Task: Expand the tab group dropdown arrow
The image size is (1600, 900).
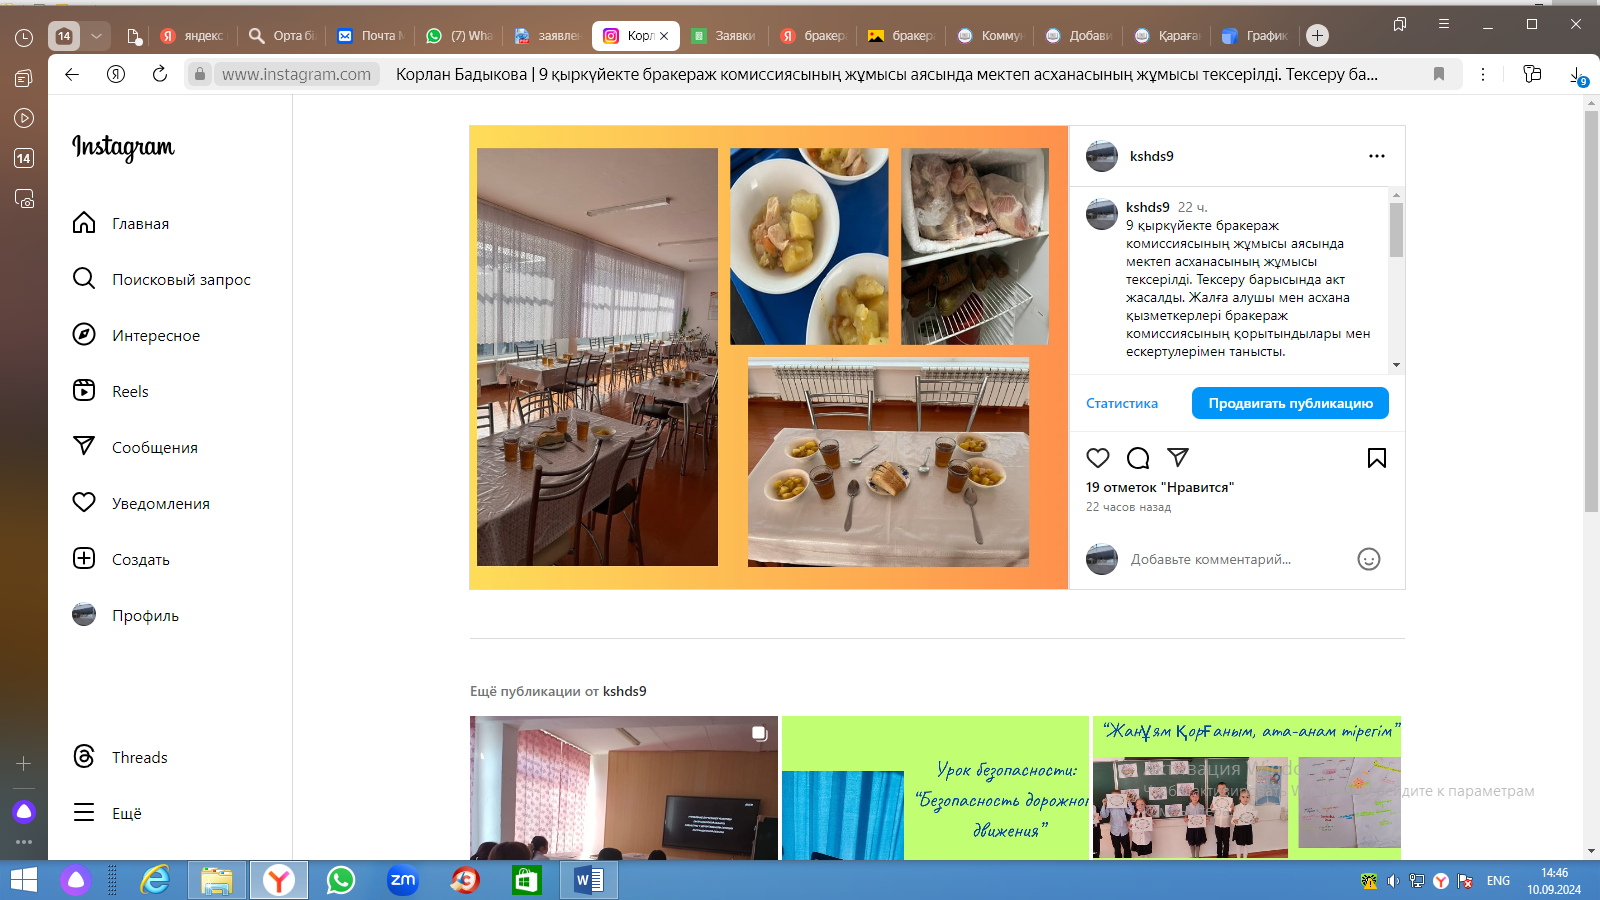Action: point(96,36)
